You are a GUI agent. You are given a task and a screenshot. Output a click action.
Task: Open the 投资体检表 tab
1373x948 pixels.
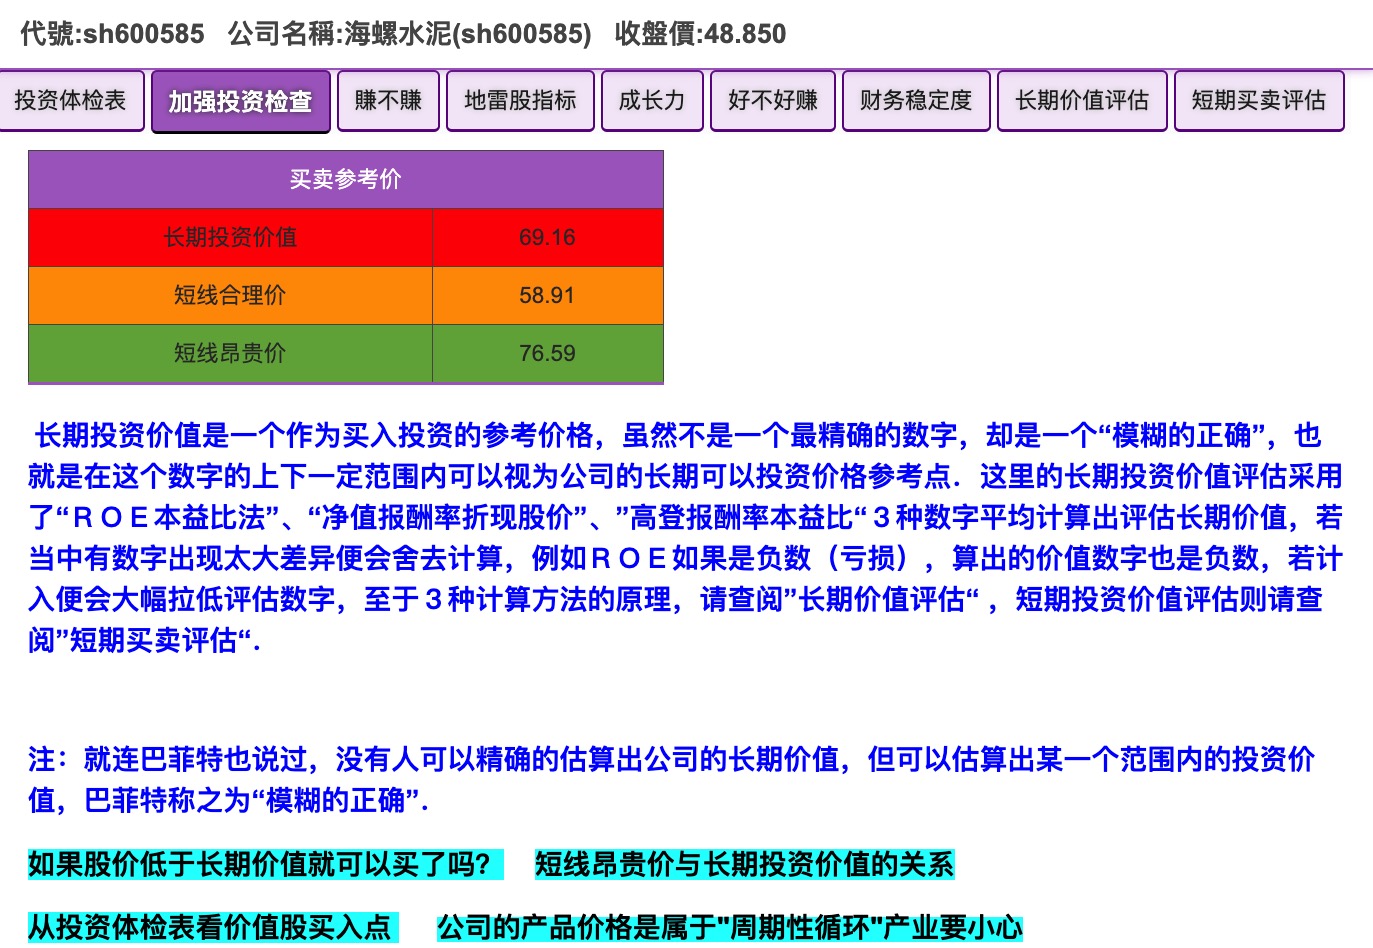[x=71, y=100]
